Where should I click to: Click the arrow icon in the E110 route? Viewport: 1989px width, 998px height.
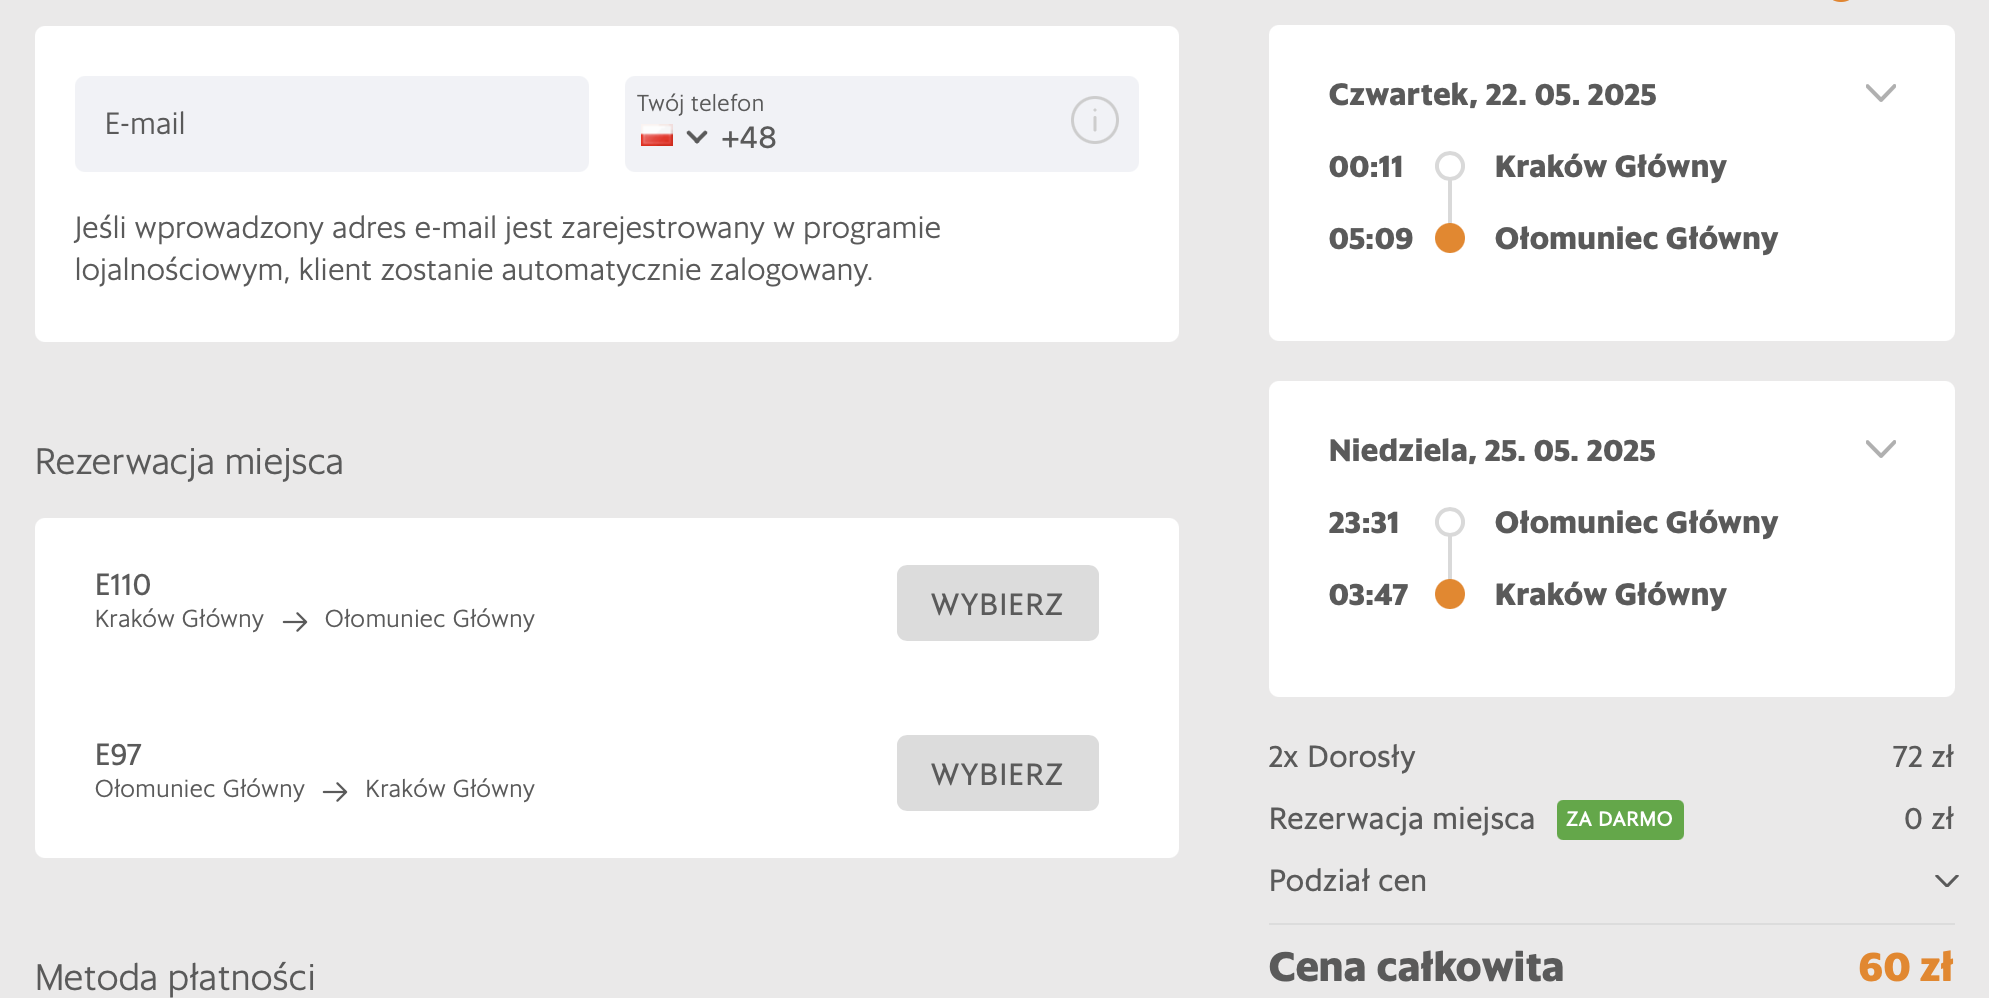point(294,622)
